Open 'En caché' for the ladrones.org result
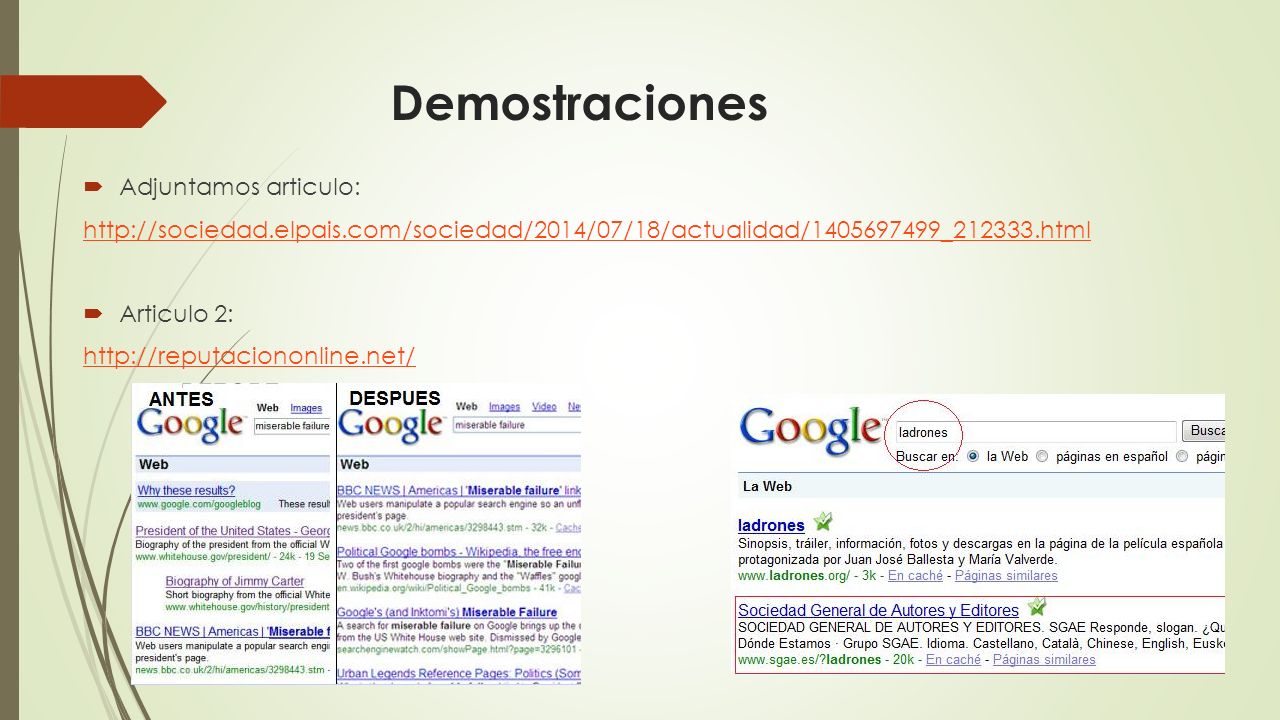 917,576
